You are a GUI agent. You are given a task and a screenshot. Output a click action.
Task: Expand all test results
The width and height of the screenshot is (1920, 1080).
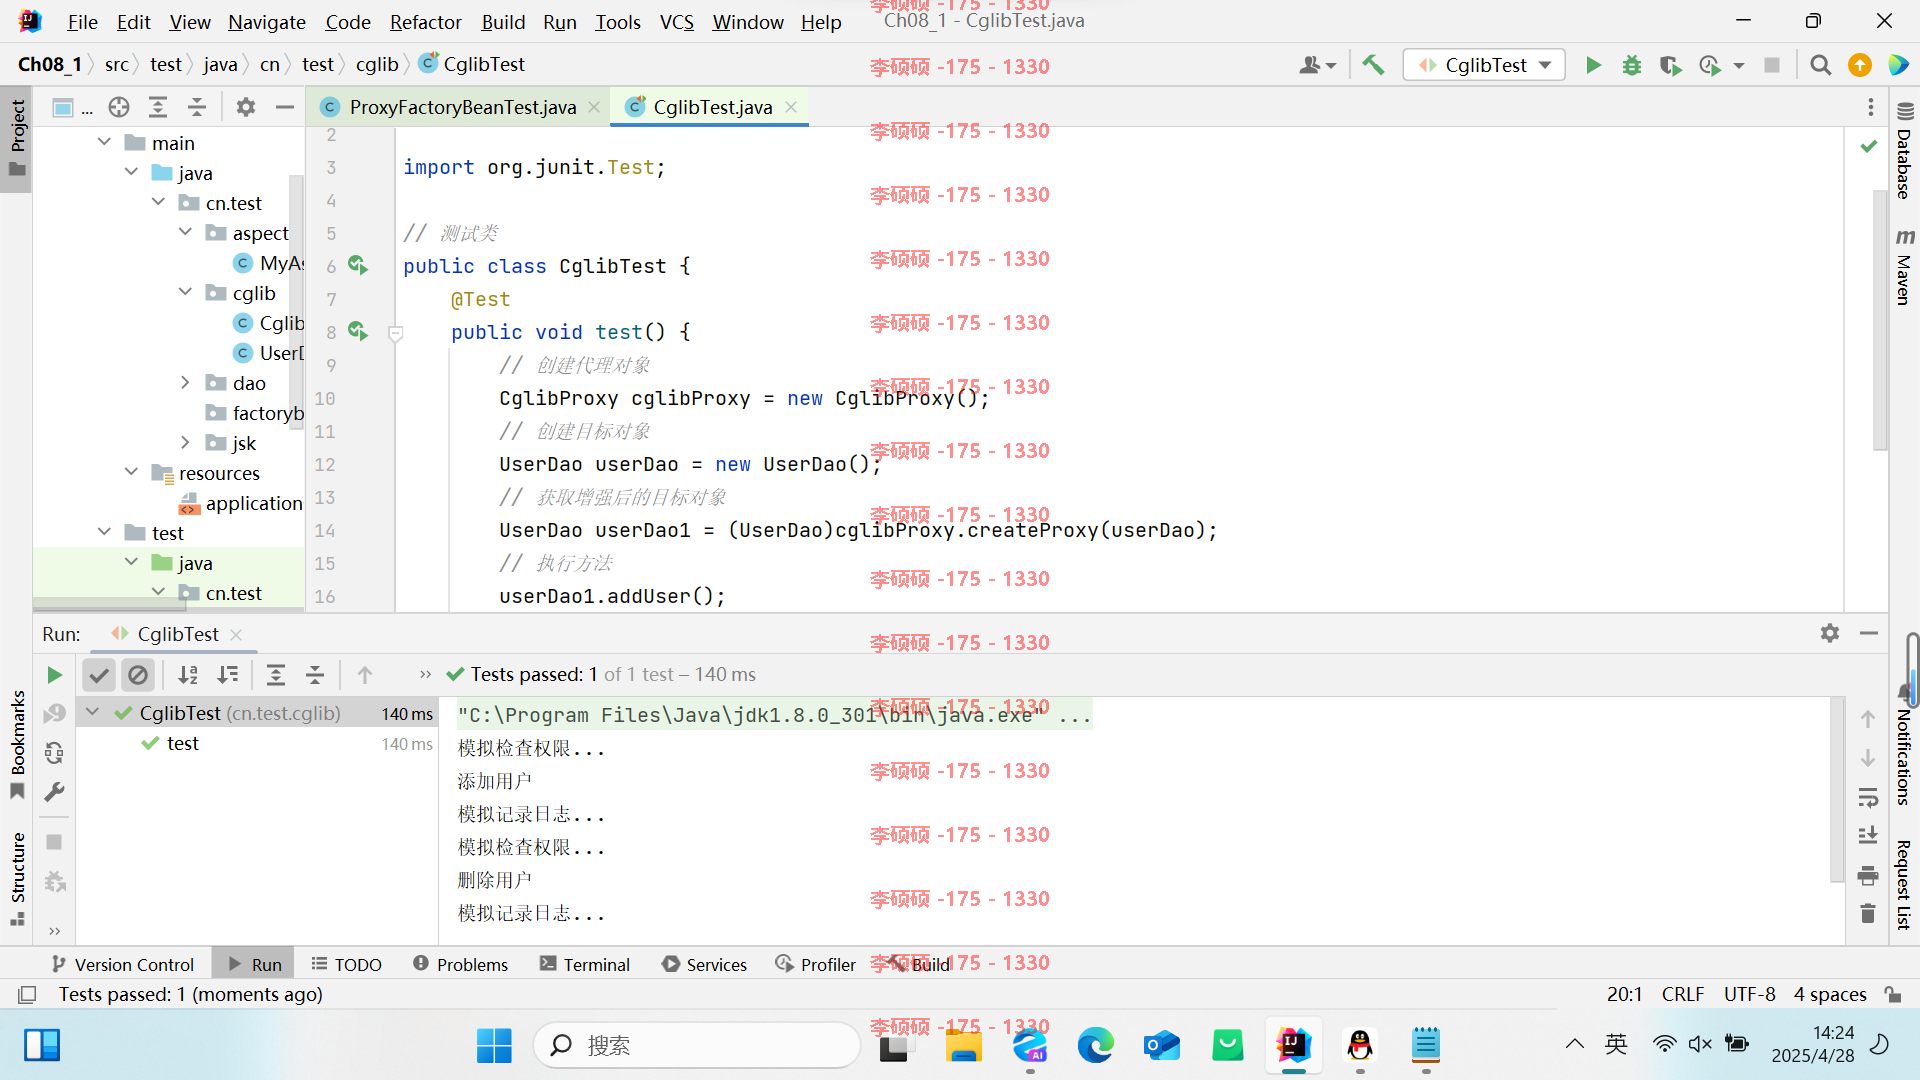(x=276, y=675)
